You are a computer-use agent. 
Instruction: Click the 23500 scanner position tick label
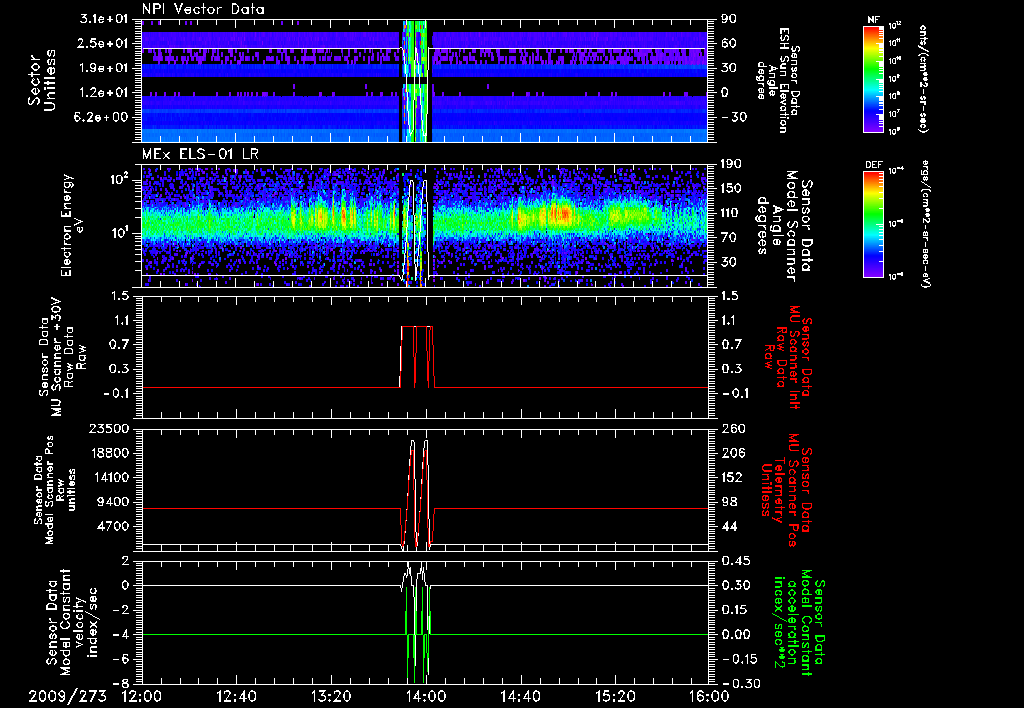point(110,428)
